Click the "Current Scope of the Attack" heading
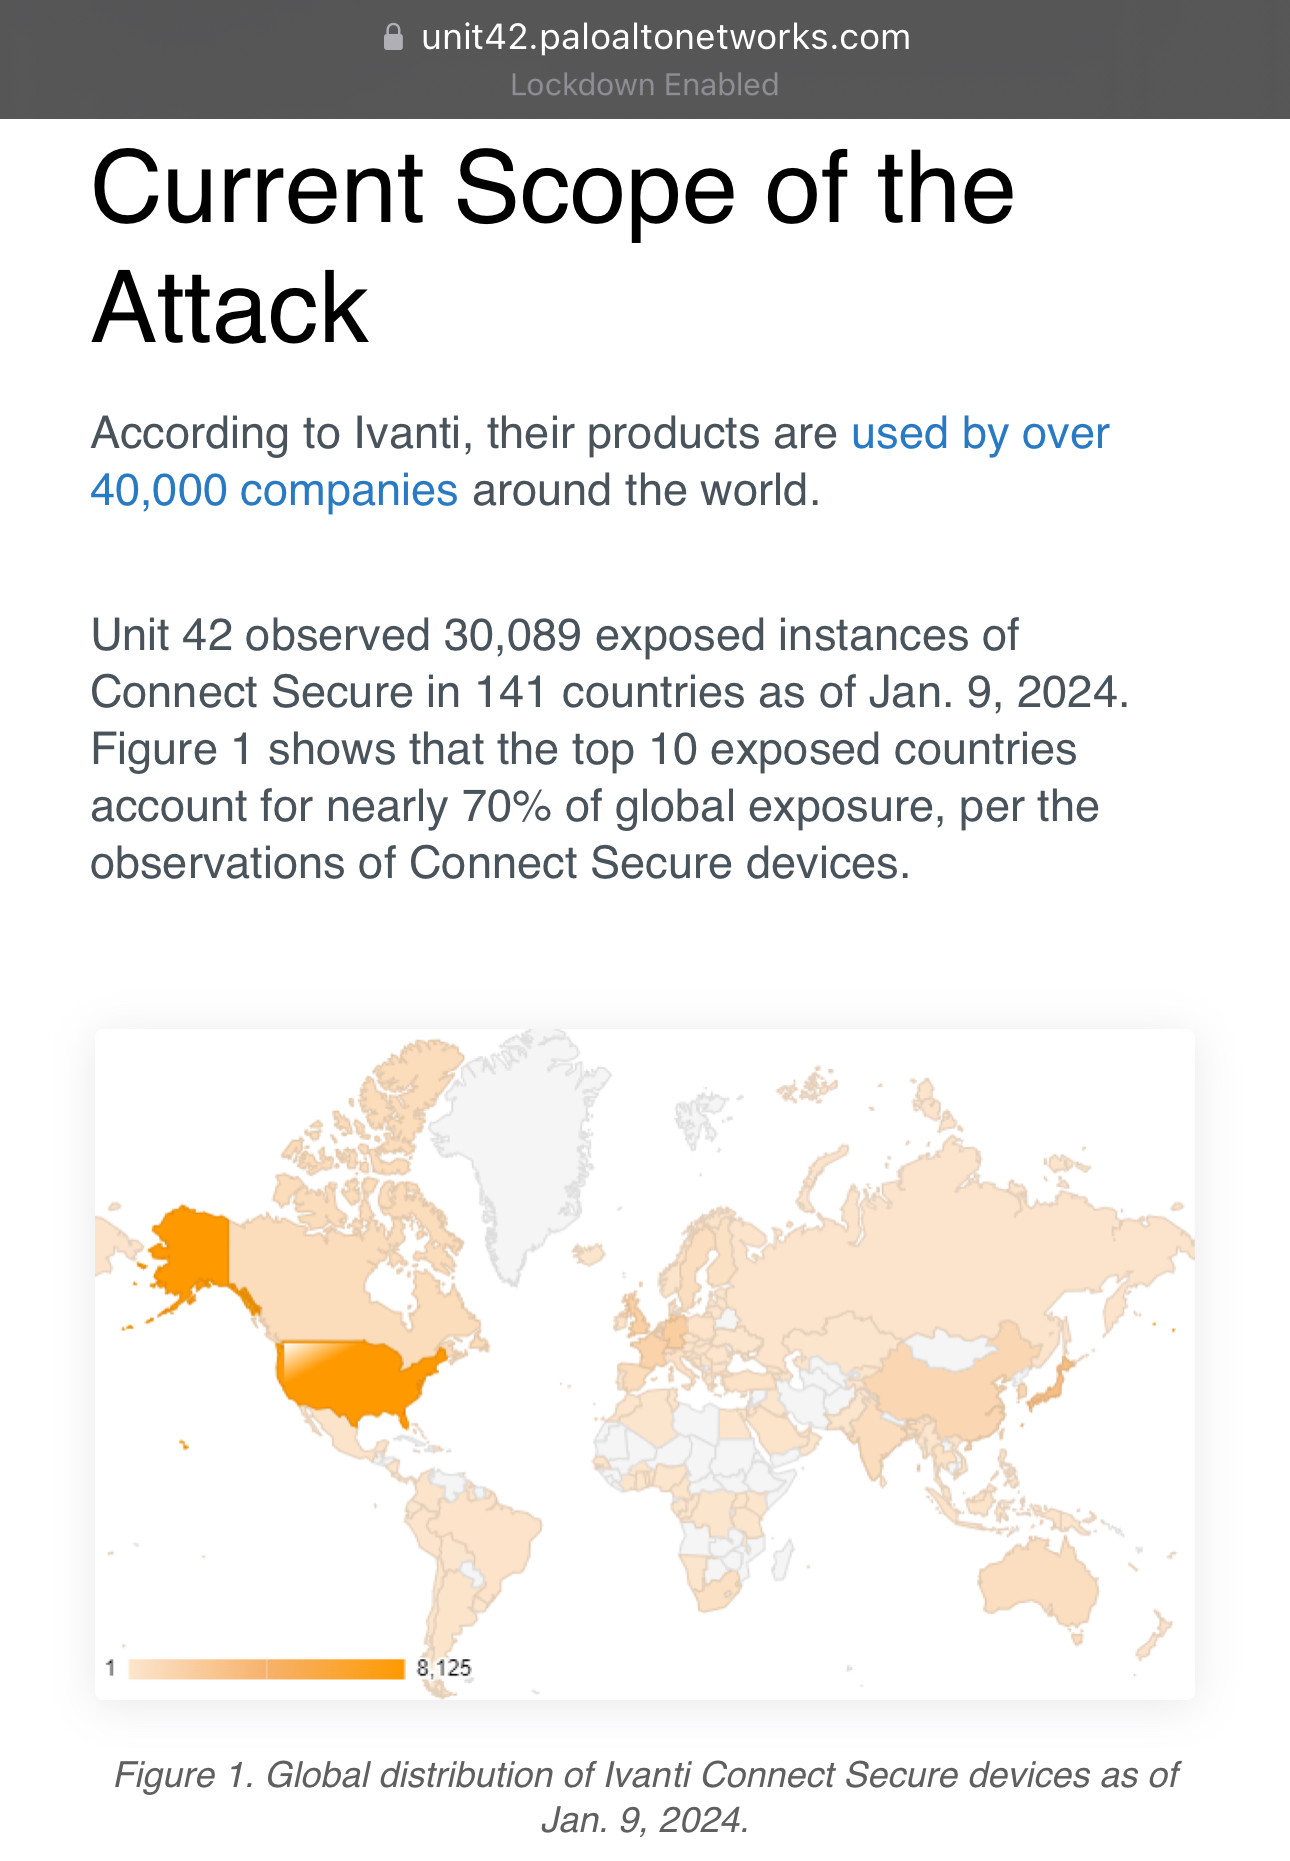Viewport: 1290px width, 1861px height. (x=552, y=247)
